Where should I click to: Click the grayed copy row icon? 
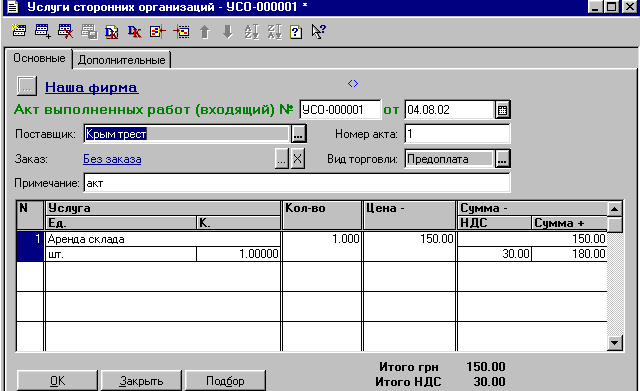(x=89, y=31)
